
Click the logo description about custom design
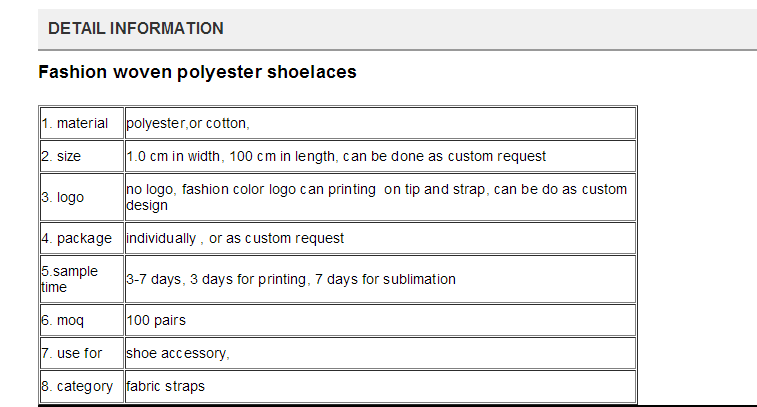click(x=380, y=197)
